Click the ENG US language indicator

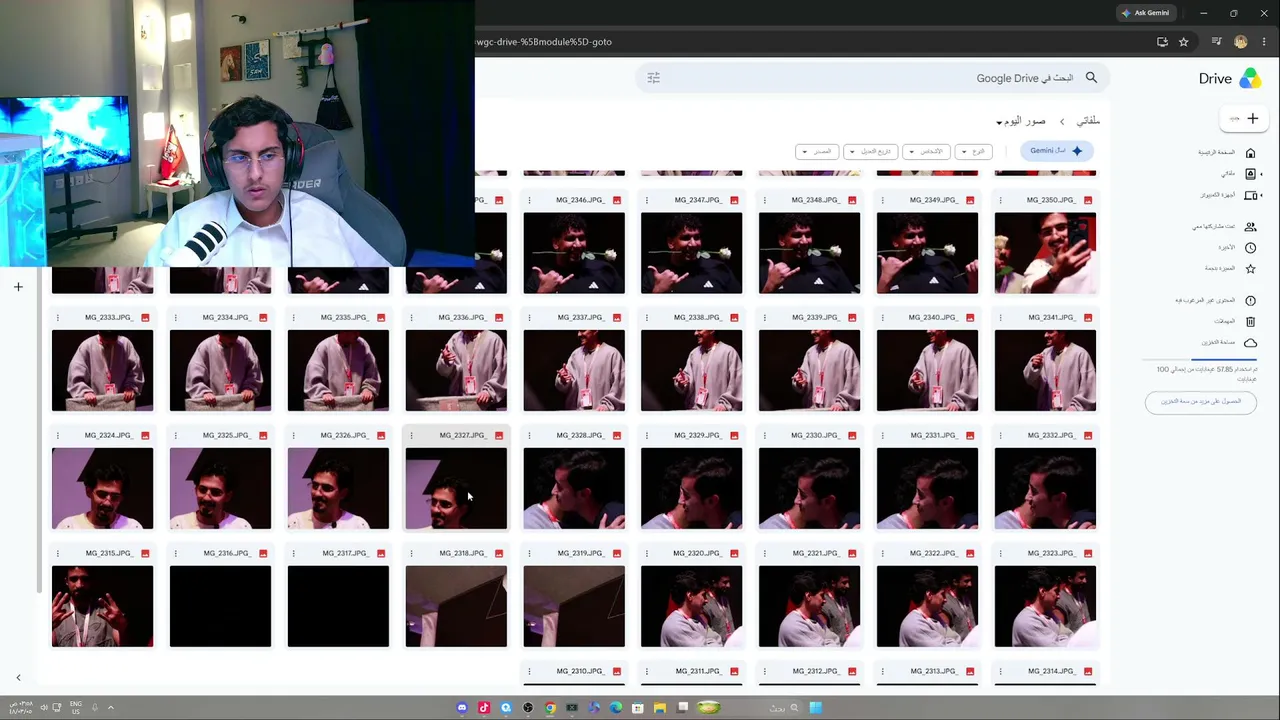pos(75,708)
